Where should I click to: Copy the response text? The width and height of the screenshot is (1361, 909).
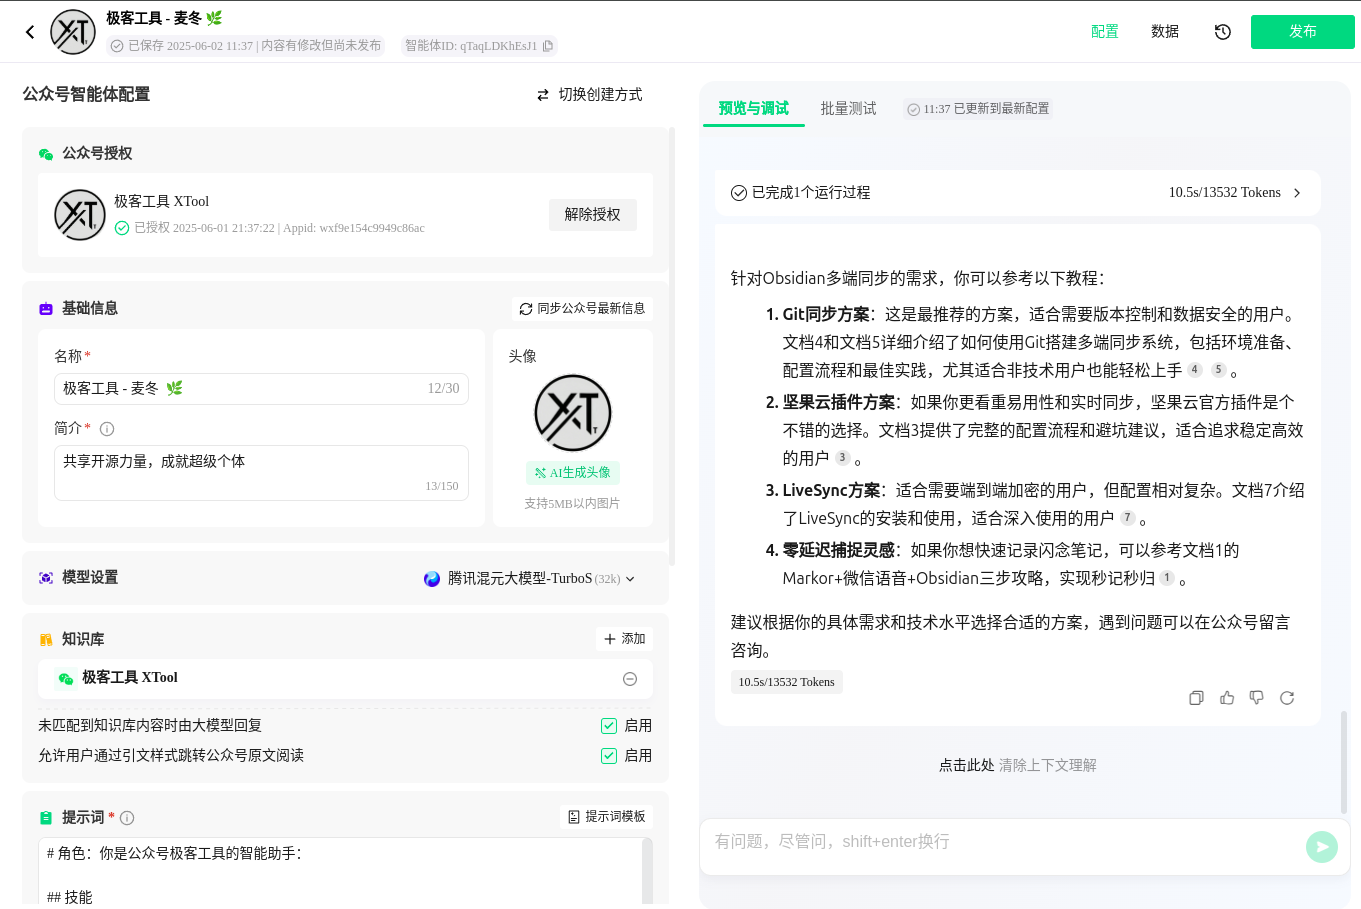pos(1196,698)
